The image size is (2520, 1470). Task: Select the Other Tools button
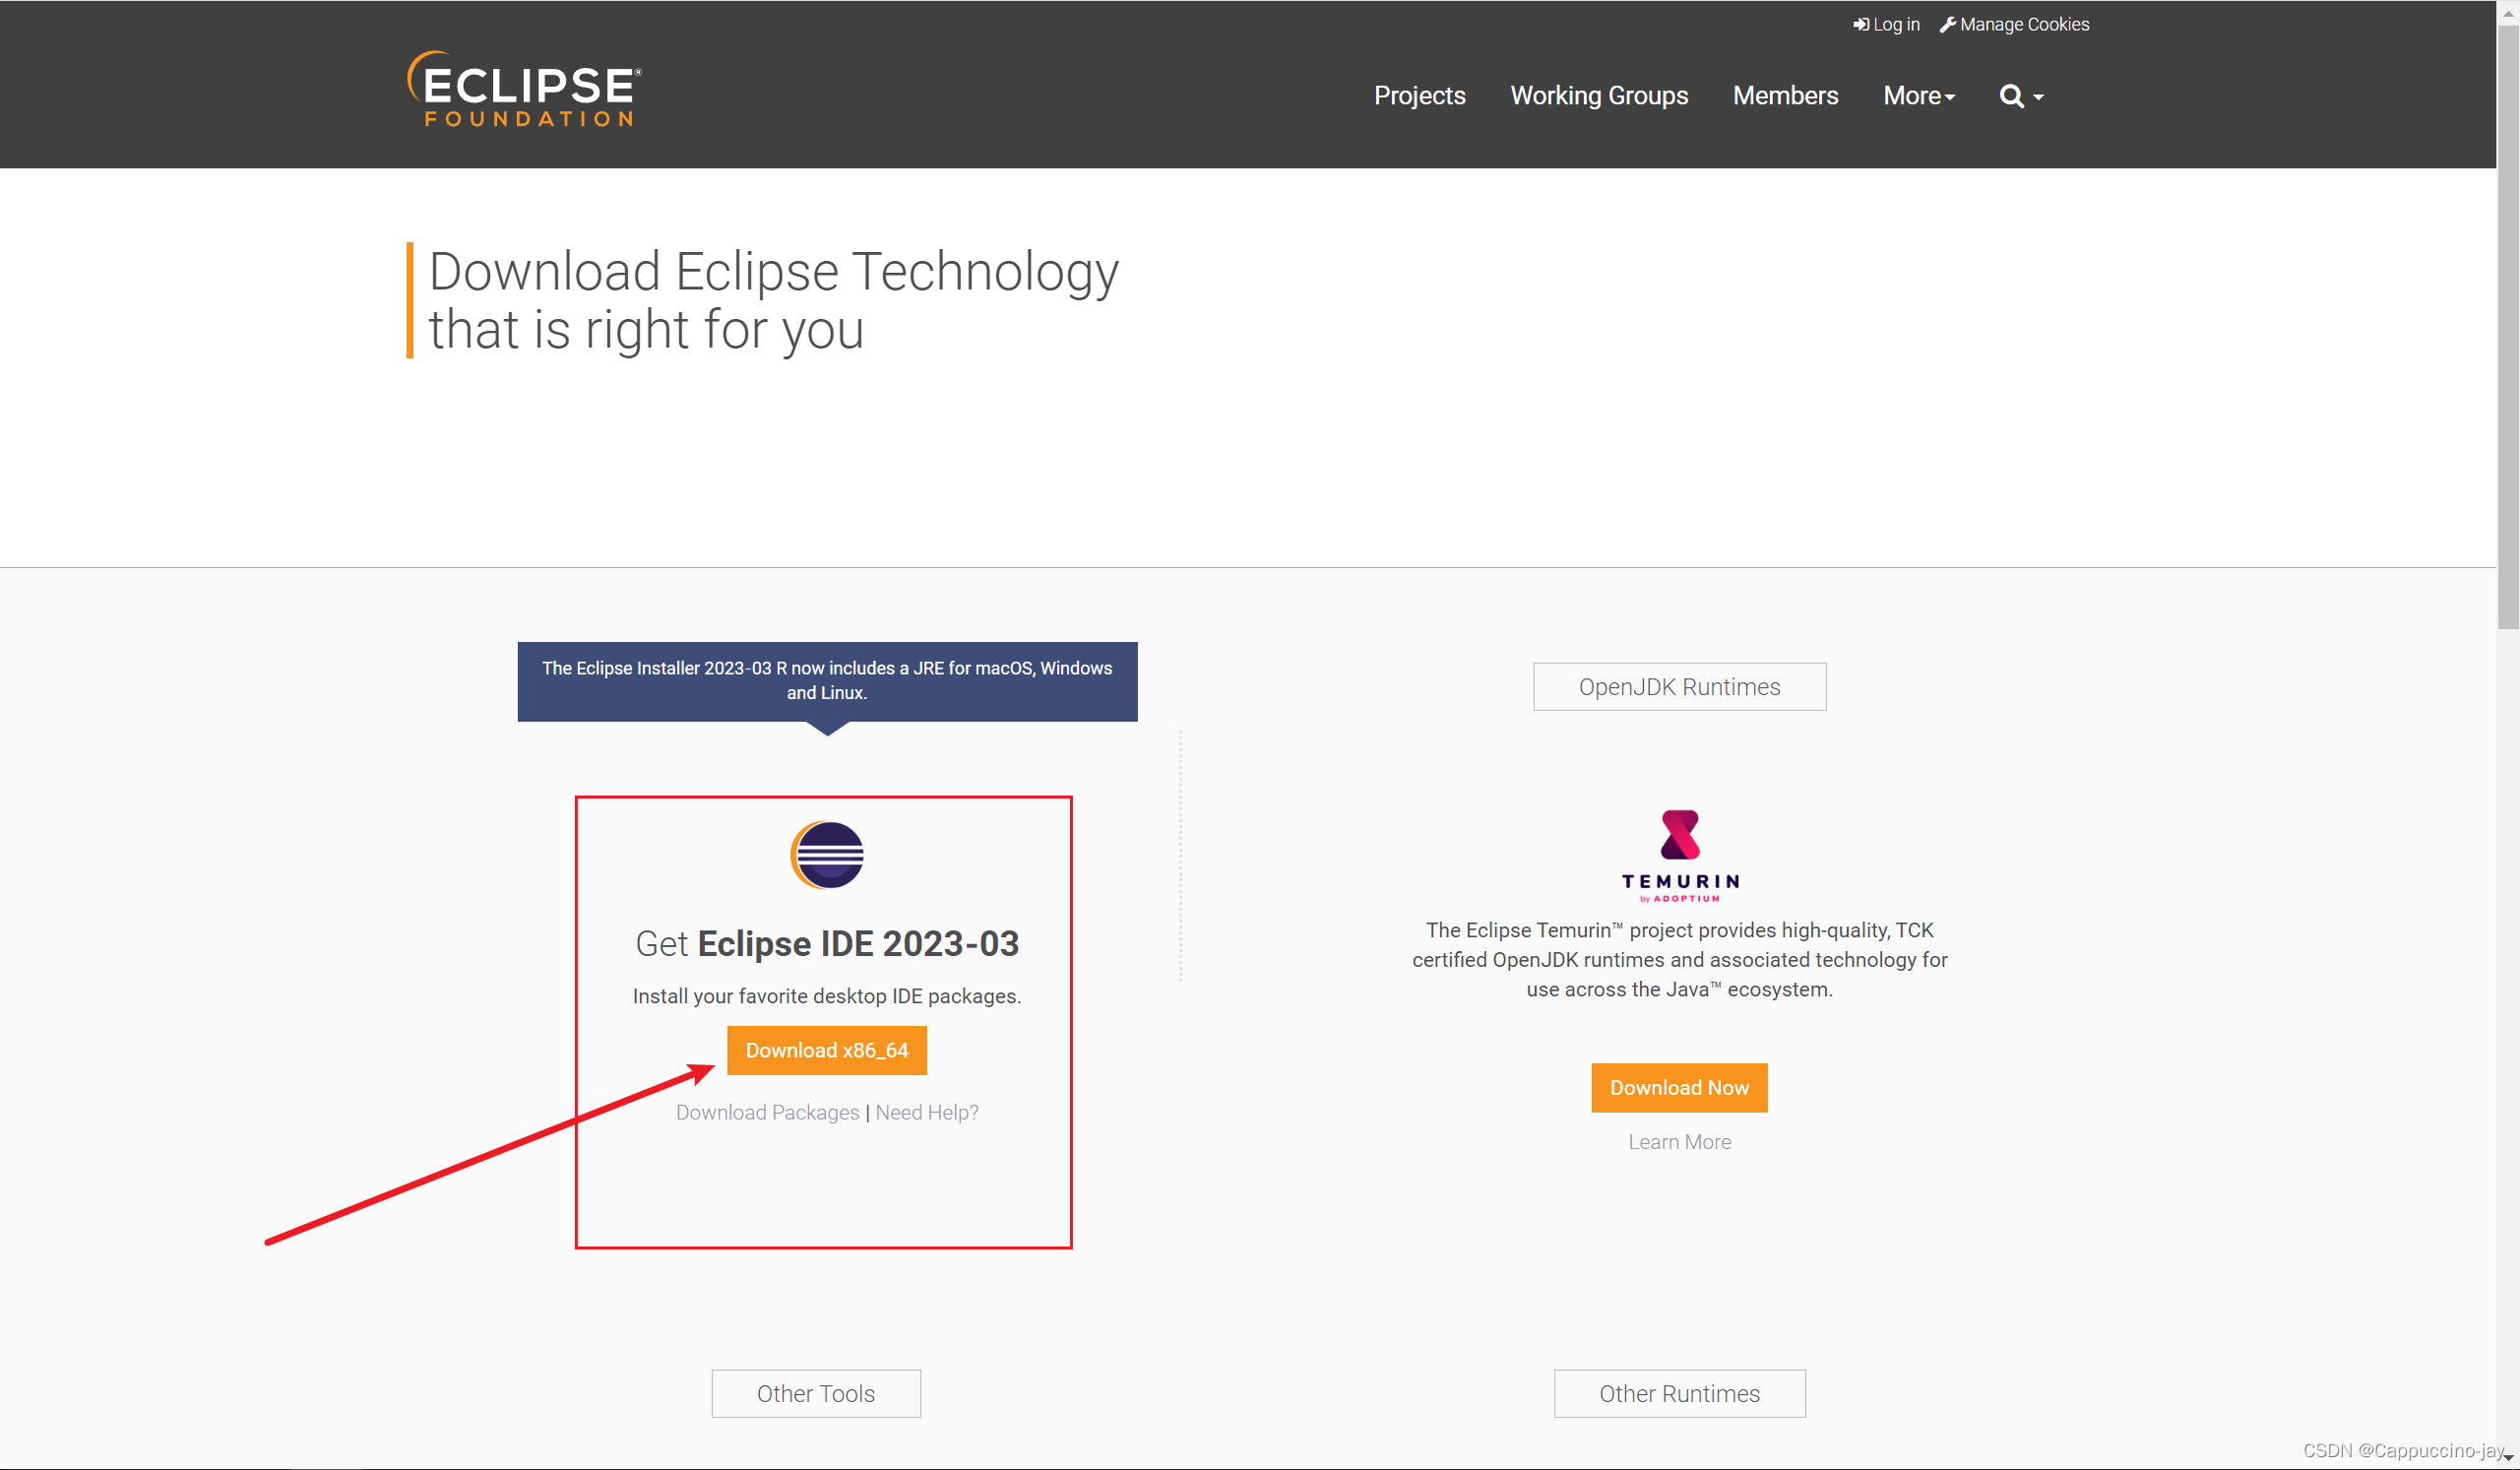tap(815, 1393)
